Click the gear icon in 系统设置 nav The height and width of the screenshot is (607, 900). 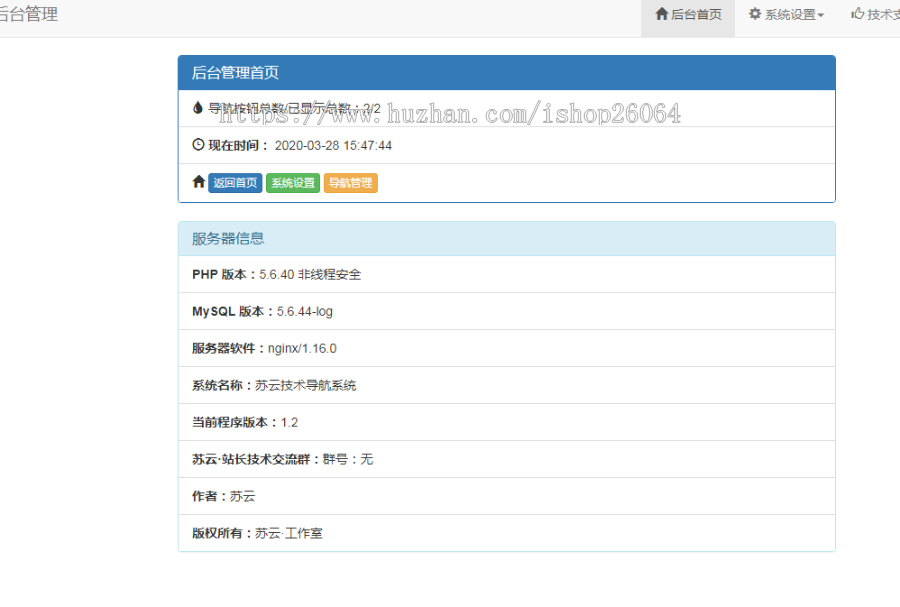pyautogui.click(x=755, y=14)
